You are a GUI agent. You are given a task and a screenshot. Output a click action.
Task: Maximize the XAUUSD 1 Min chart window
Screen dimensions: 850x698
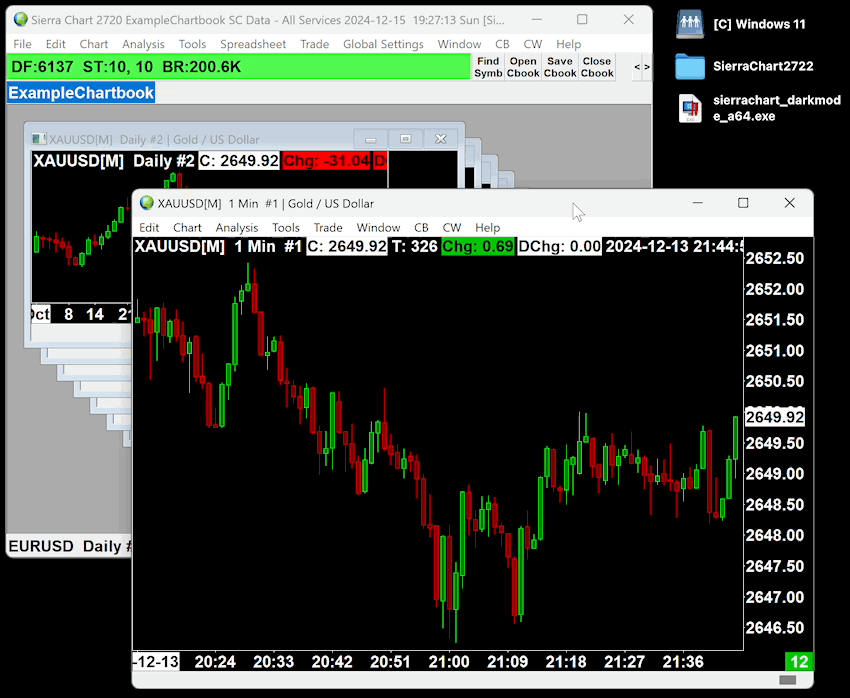(x=743, y=203)
